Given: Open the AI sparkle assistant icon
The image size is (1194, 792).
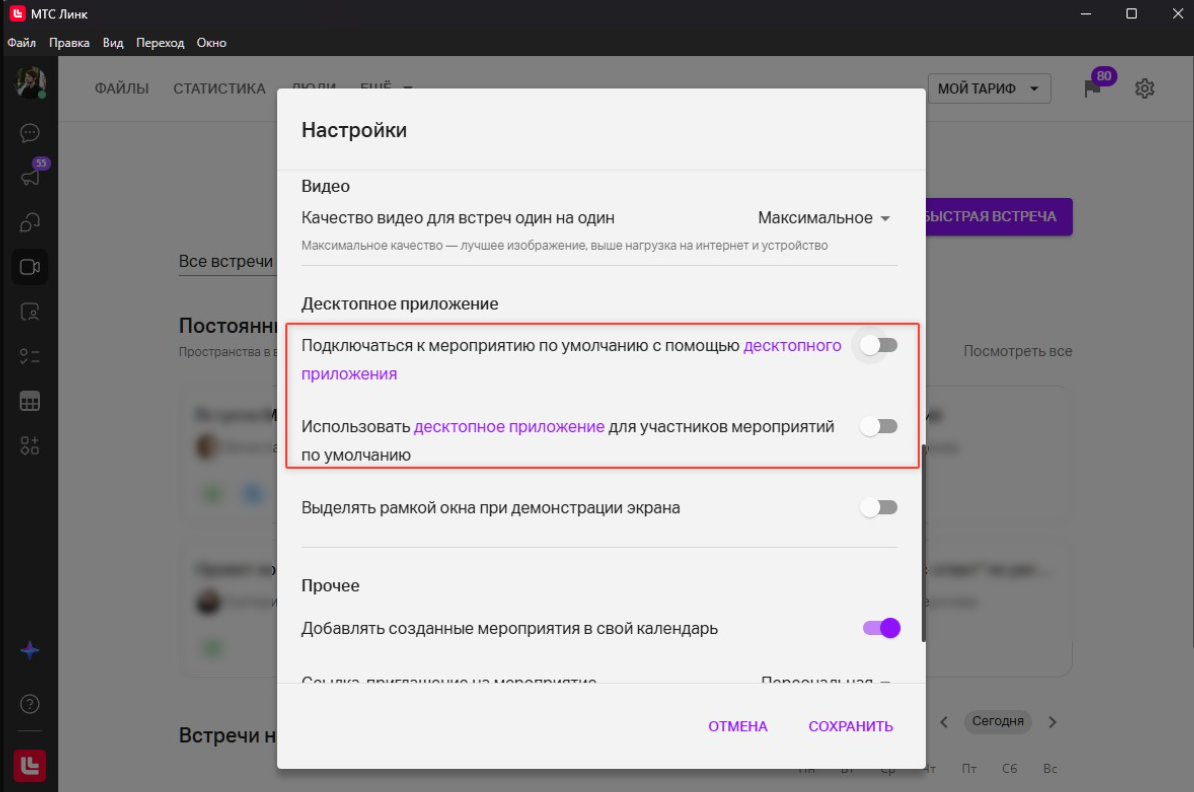Looking at the screenshot, I should coord(30,650).
